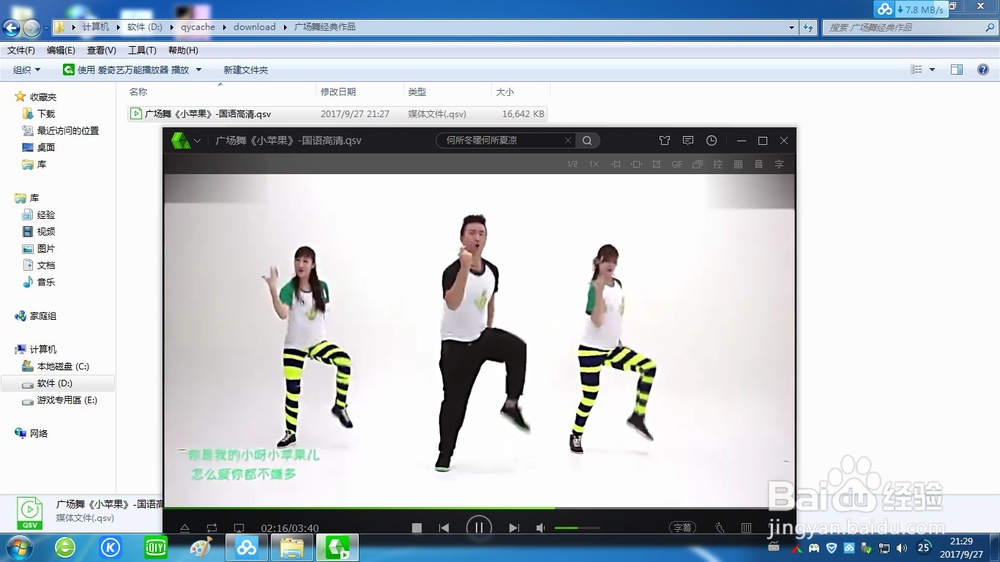1000x562 pixels.
Task: Adjust the green volume slider
Action: coord(577,528)
